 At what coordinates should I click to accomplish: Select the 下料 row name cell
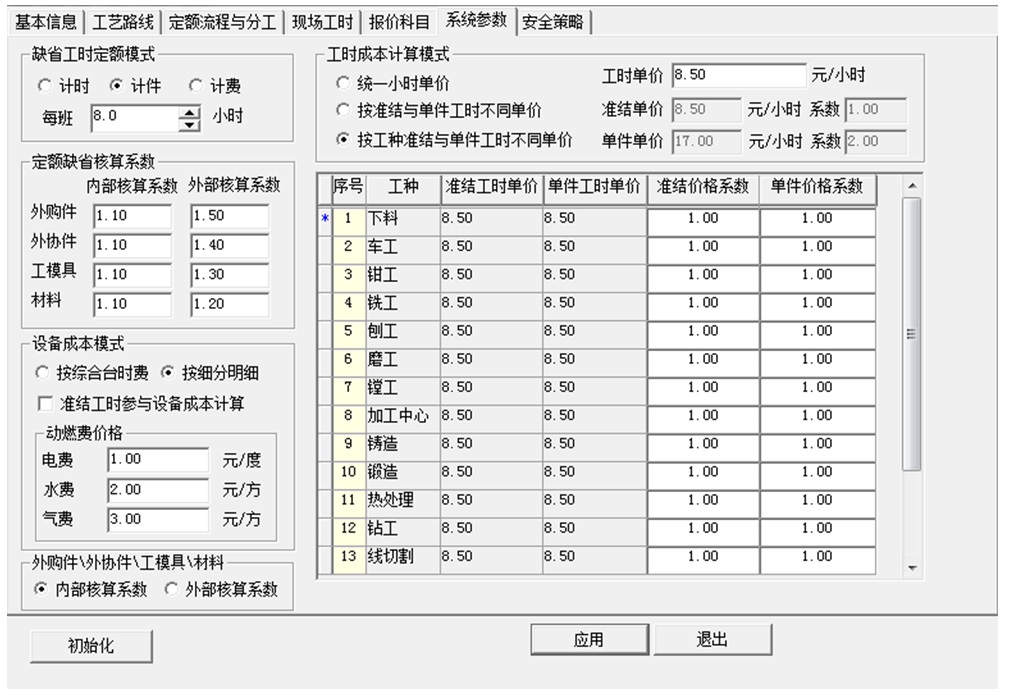coord(403,219)
